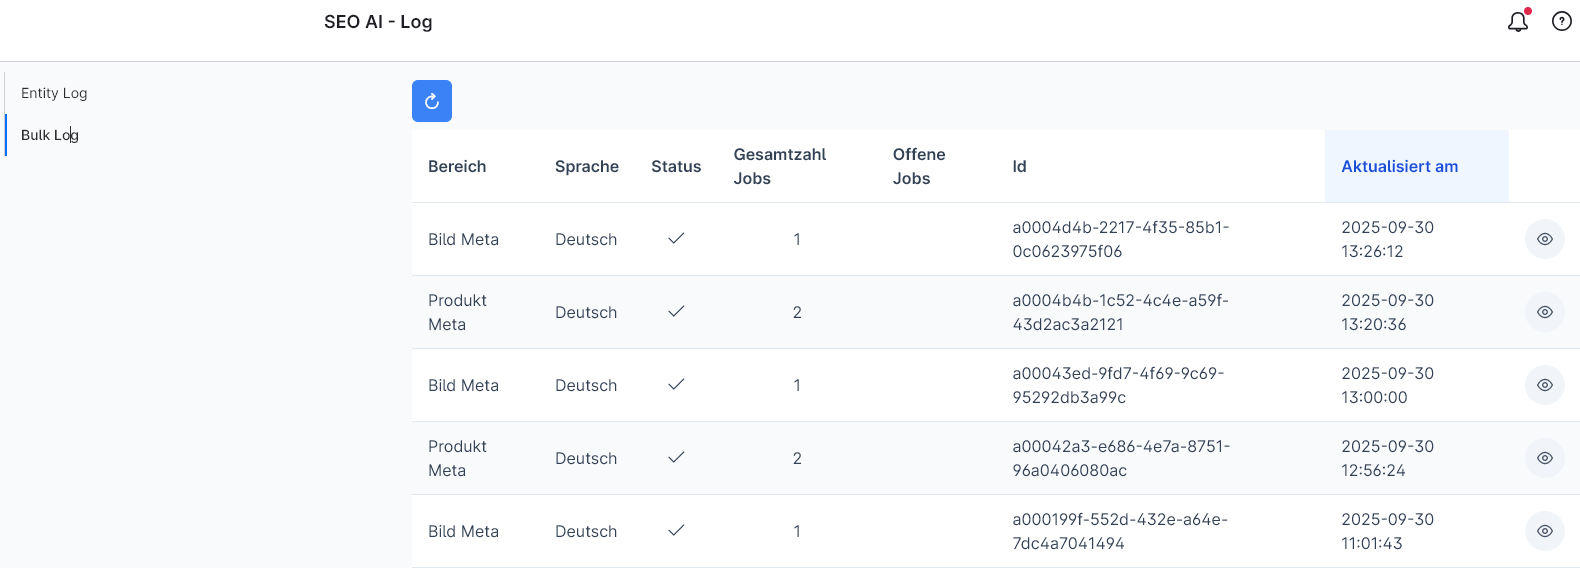Open the help question mark icon
The image size is (1580, 568).
click(1561, 21)
